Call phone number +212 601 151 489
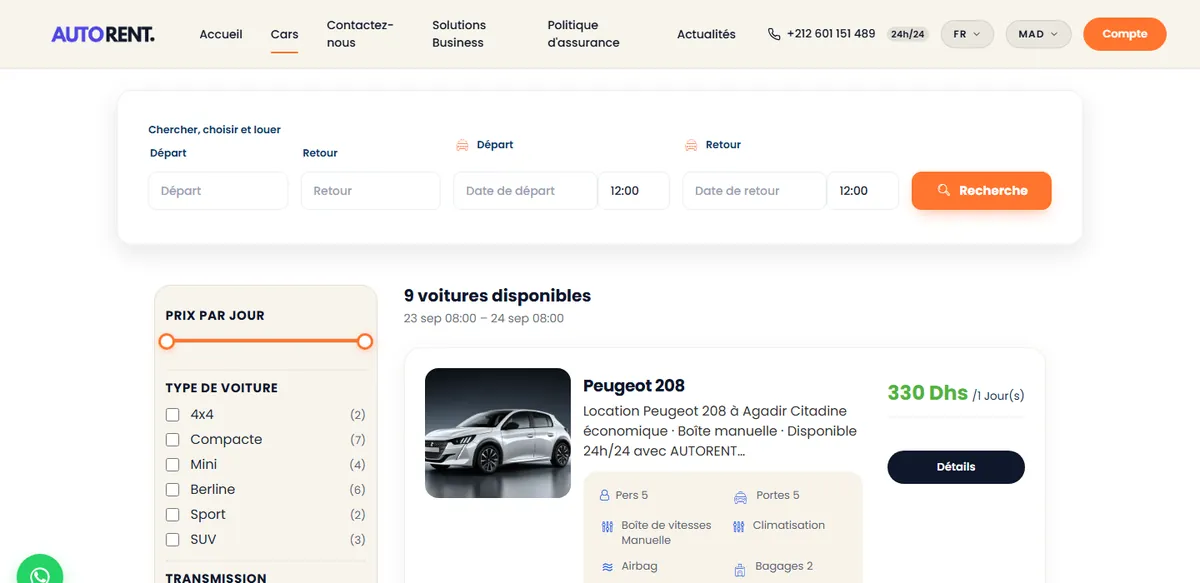This screenshot has height=583, width=1200. tap(831, 34)
